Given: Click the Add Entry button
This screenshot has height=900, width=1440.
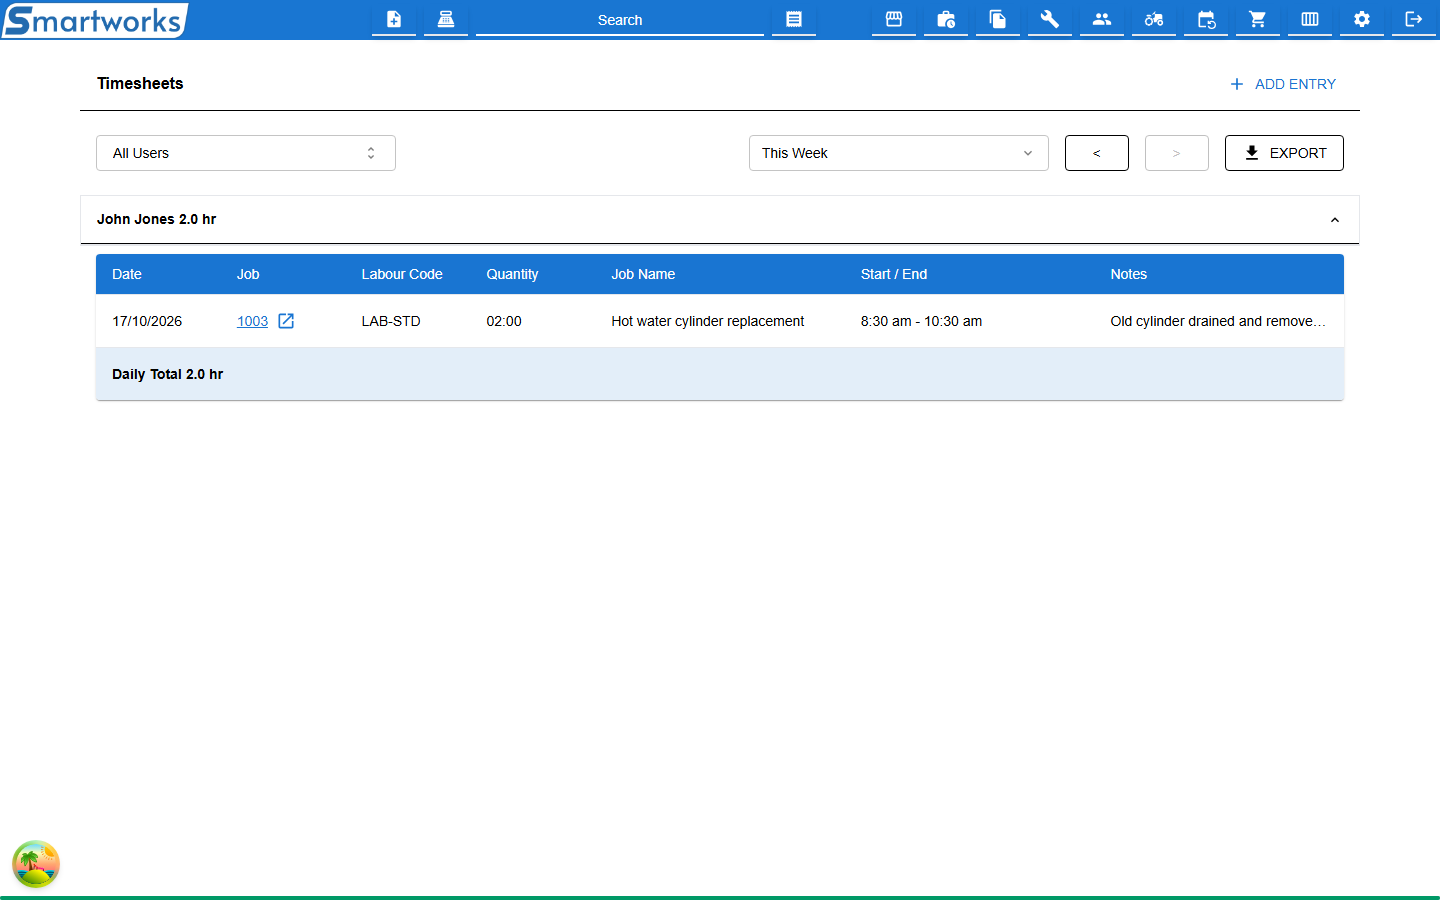Looking at the screenshot, I should click(x=1283, y=84).
